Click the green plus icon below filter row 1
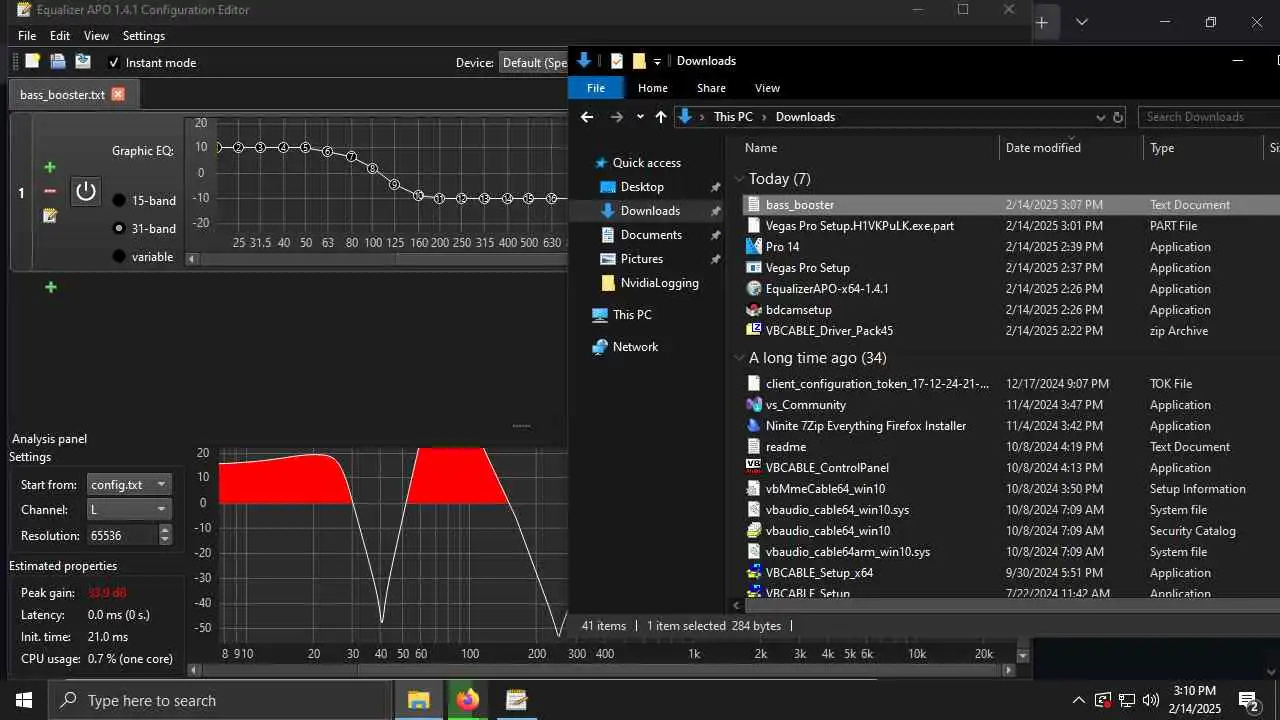The image size is (1280, 720). [x=50, y=287]
